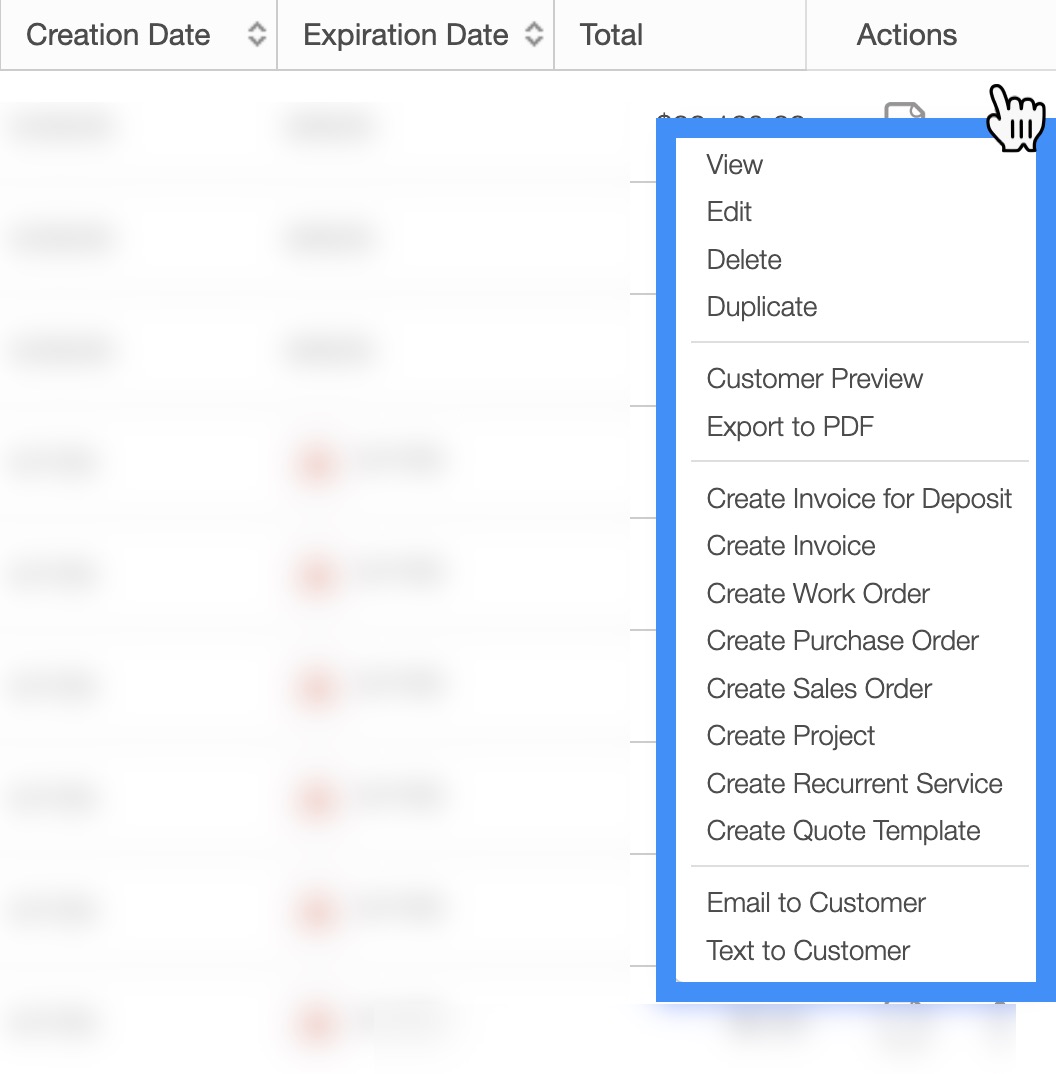
Task: Click the Creation Date sort arrows
Action: pyautogui.click(x=257, y=35)
